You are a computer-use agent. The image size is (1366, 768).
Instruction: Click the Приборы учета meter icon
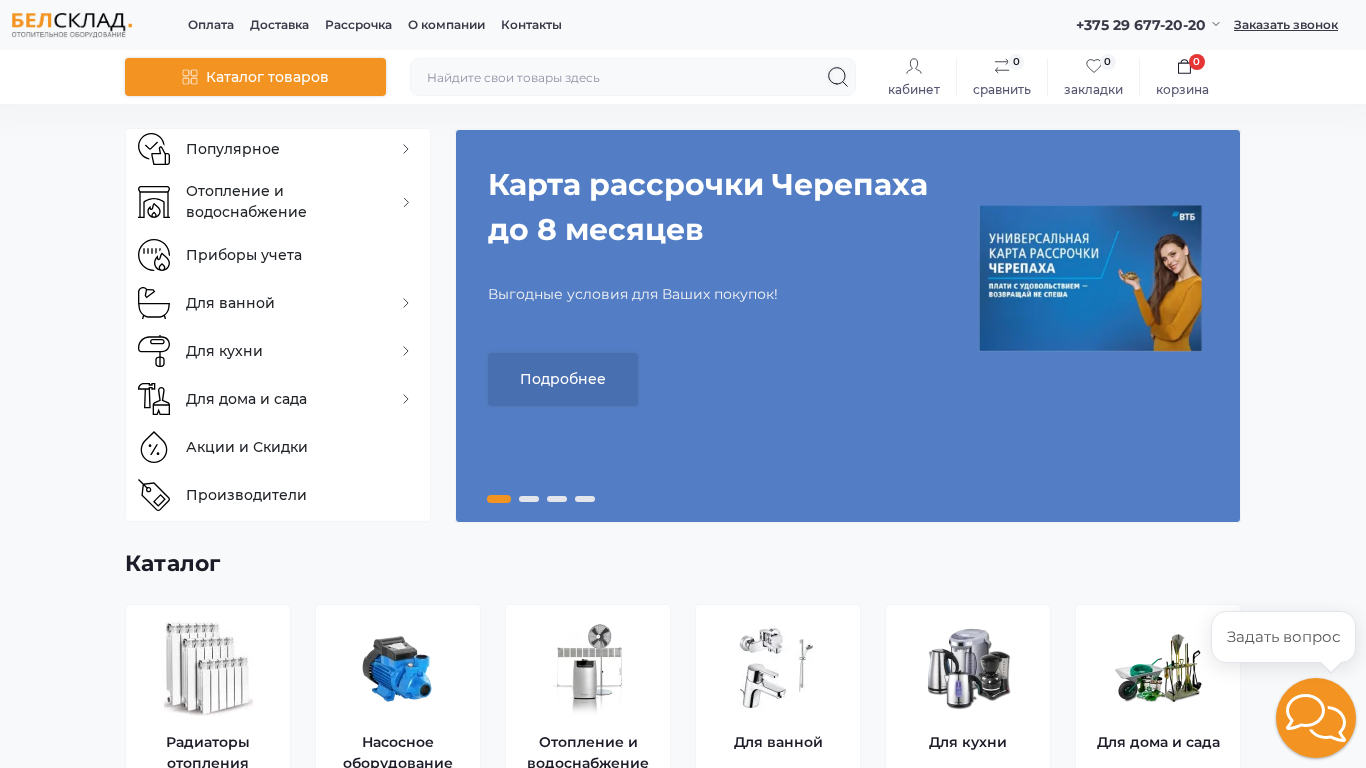154,255
